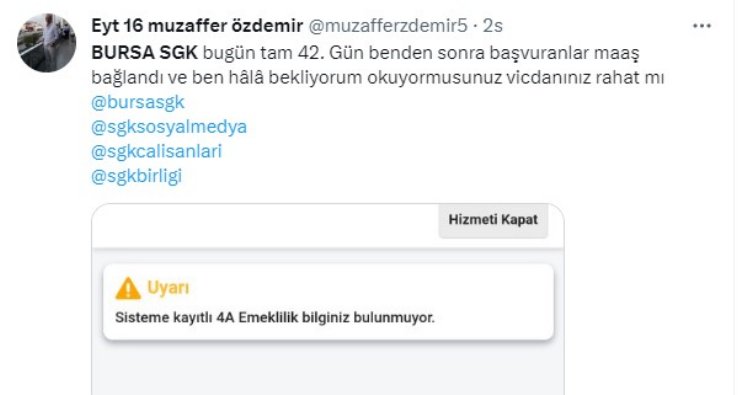Click the Hizmeti Kapat button
This screenshot has height=395, width=750.
pos(493,220)
